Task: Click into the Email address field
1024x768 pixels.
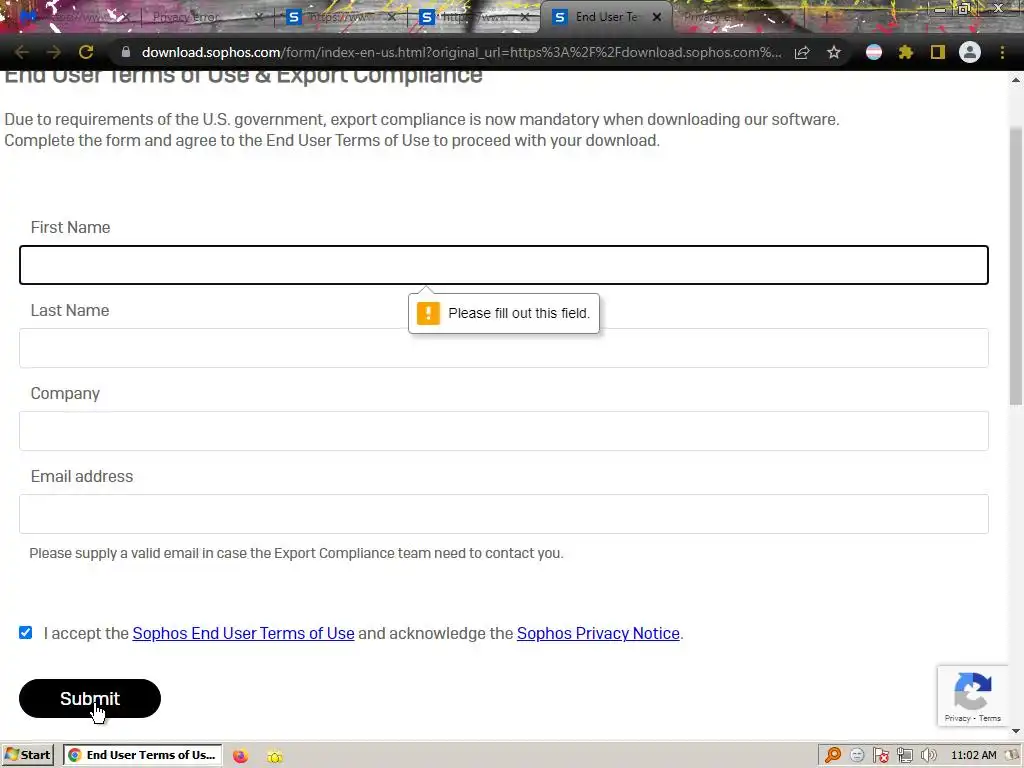Action: (x=504, y=514)
